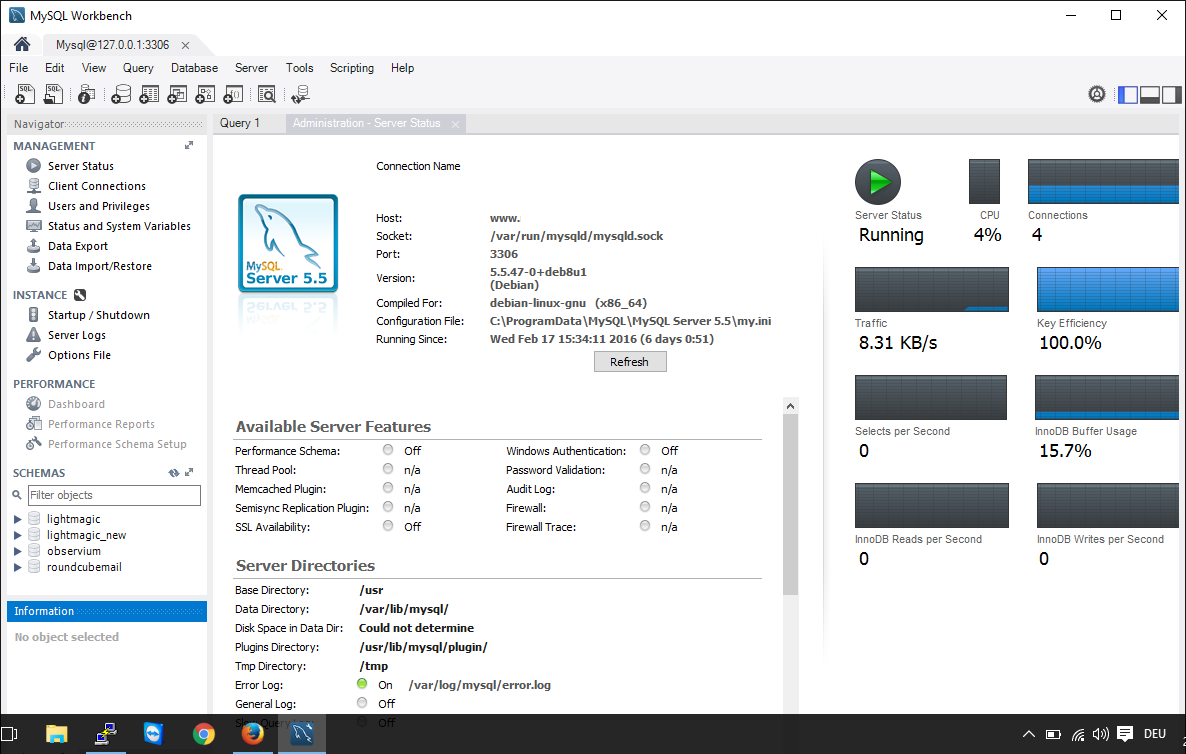The image size is (1186, 754).
Task: Open the Edit menu
Action: pyautogui.click(x=54, y=68)
